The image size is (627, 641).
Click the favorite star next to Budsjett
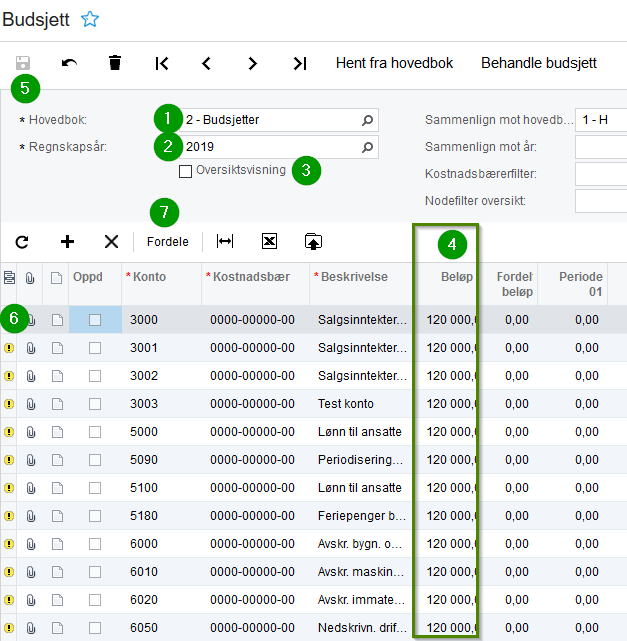(x=90, y=18)
